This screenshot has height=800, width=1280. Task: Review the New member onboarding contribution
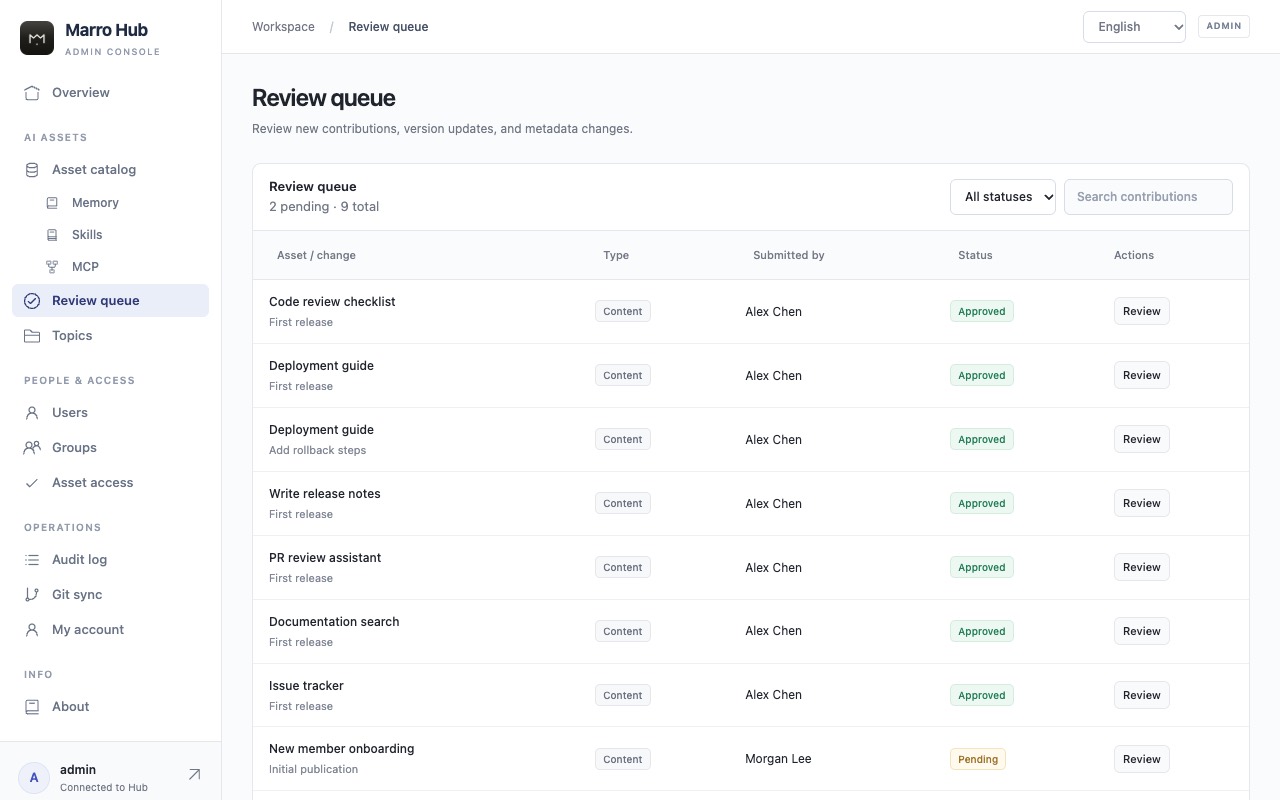tap(1141, 759)
